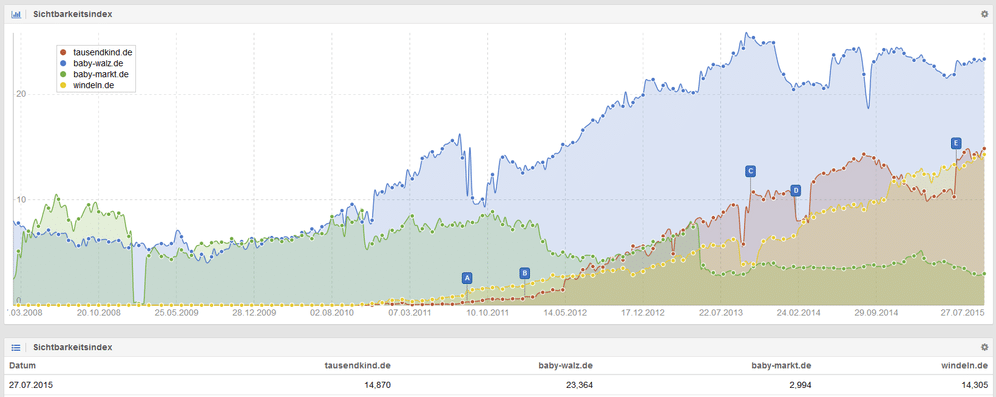Click the 17.12.2012 x-axis date label
Screen dimensions: 996x397
click(x=643, y=313)
